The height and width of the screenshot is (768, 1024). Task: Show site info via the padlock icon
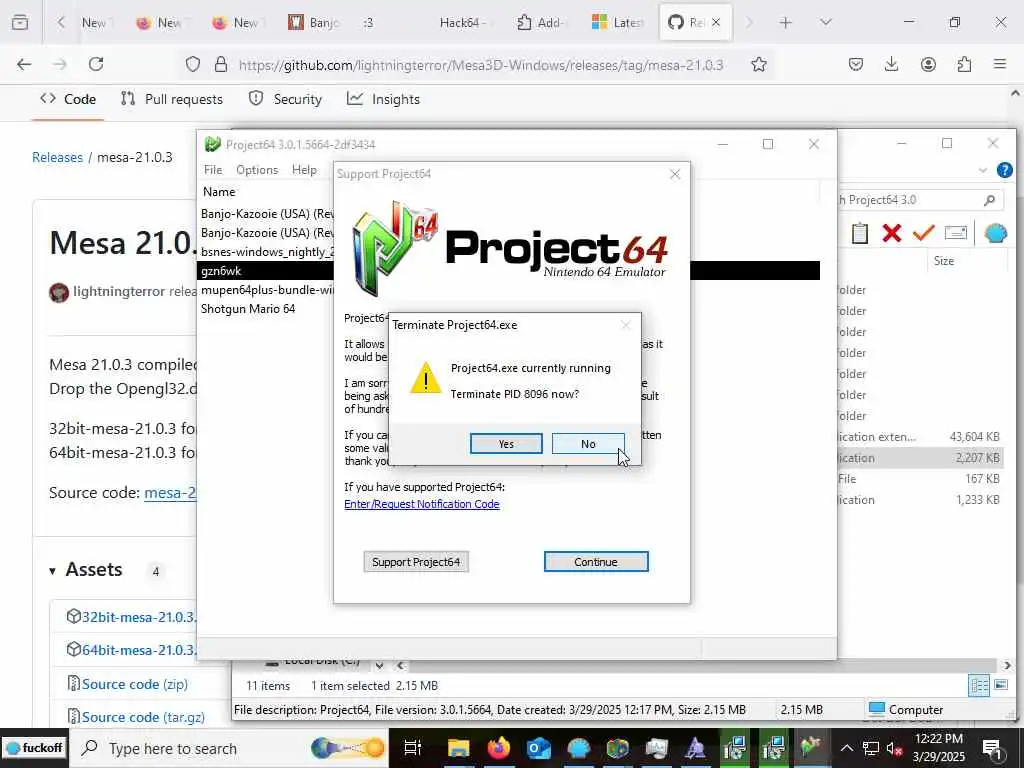coord(221,64)
